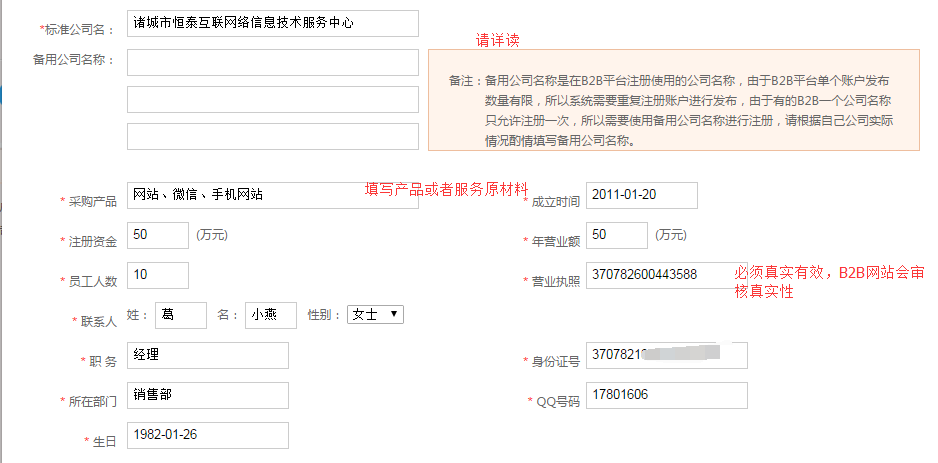Screen dimensions: 938x463
Task: Click the 职务 job title field
Action: (x=208, y=355)
